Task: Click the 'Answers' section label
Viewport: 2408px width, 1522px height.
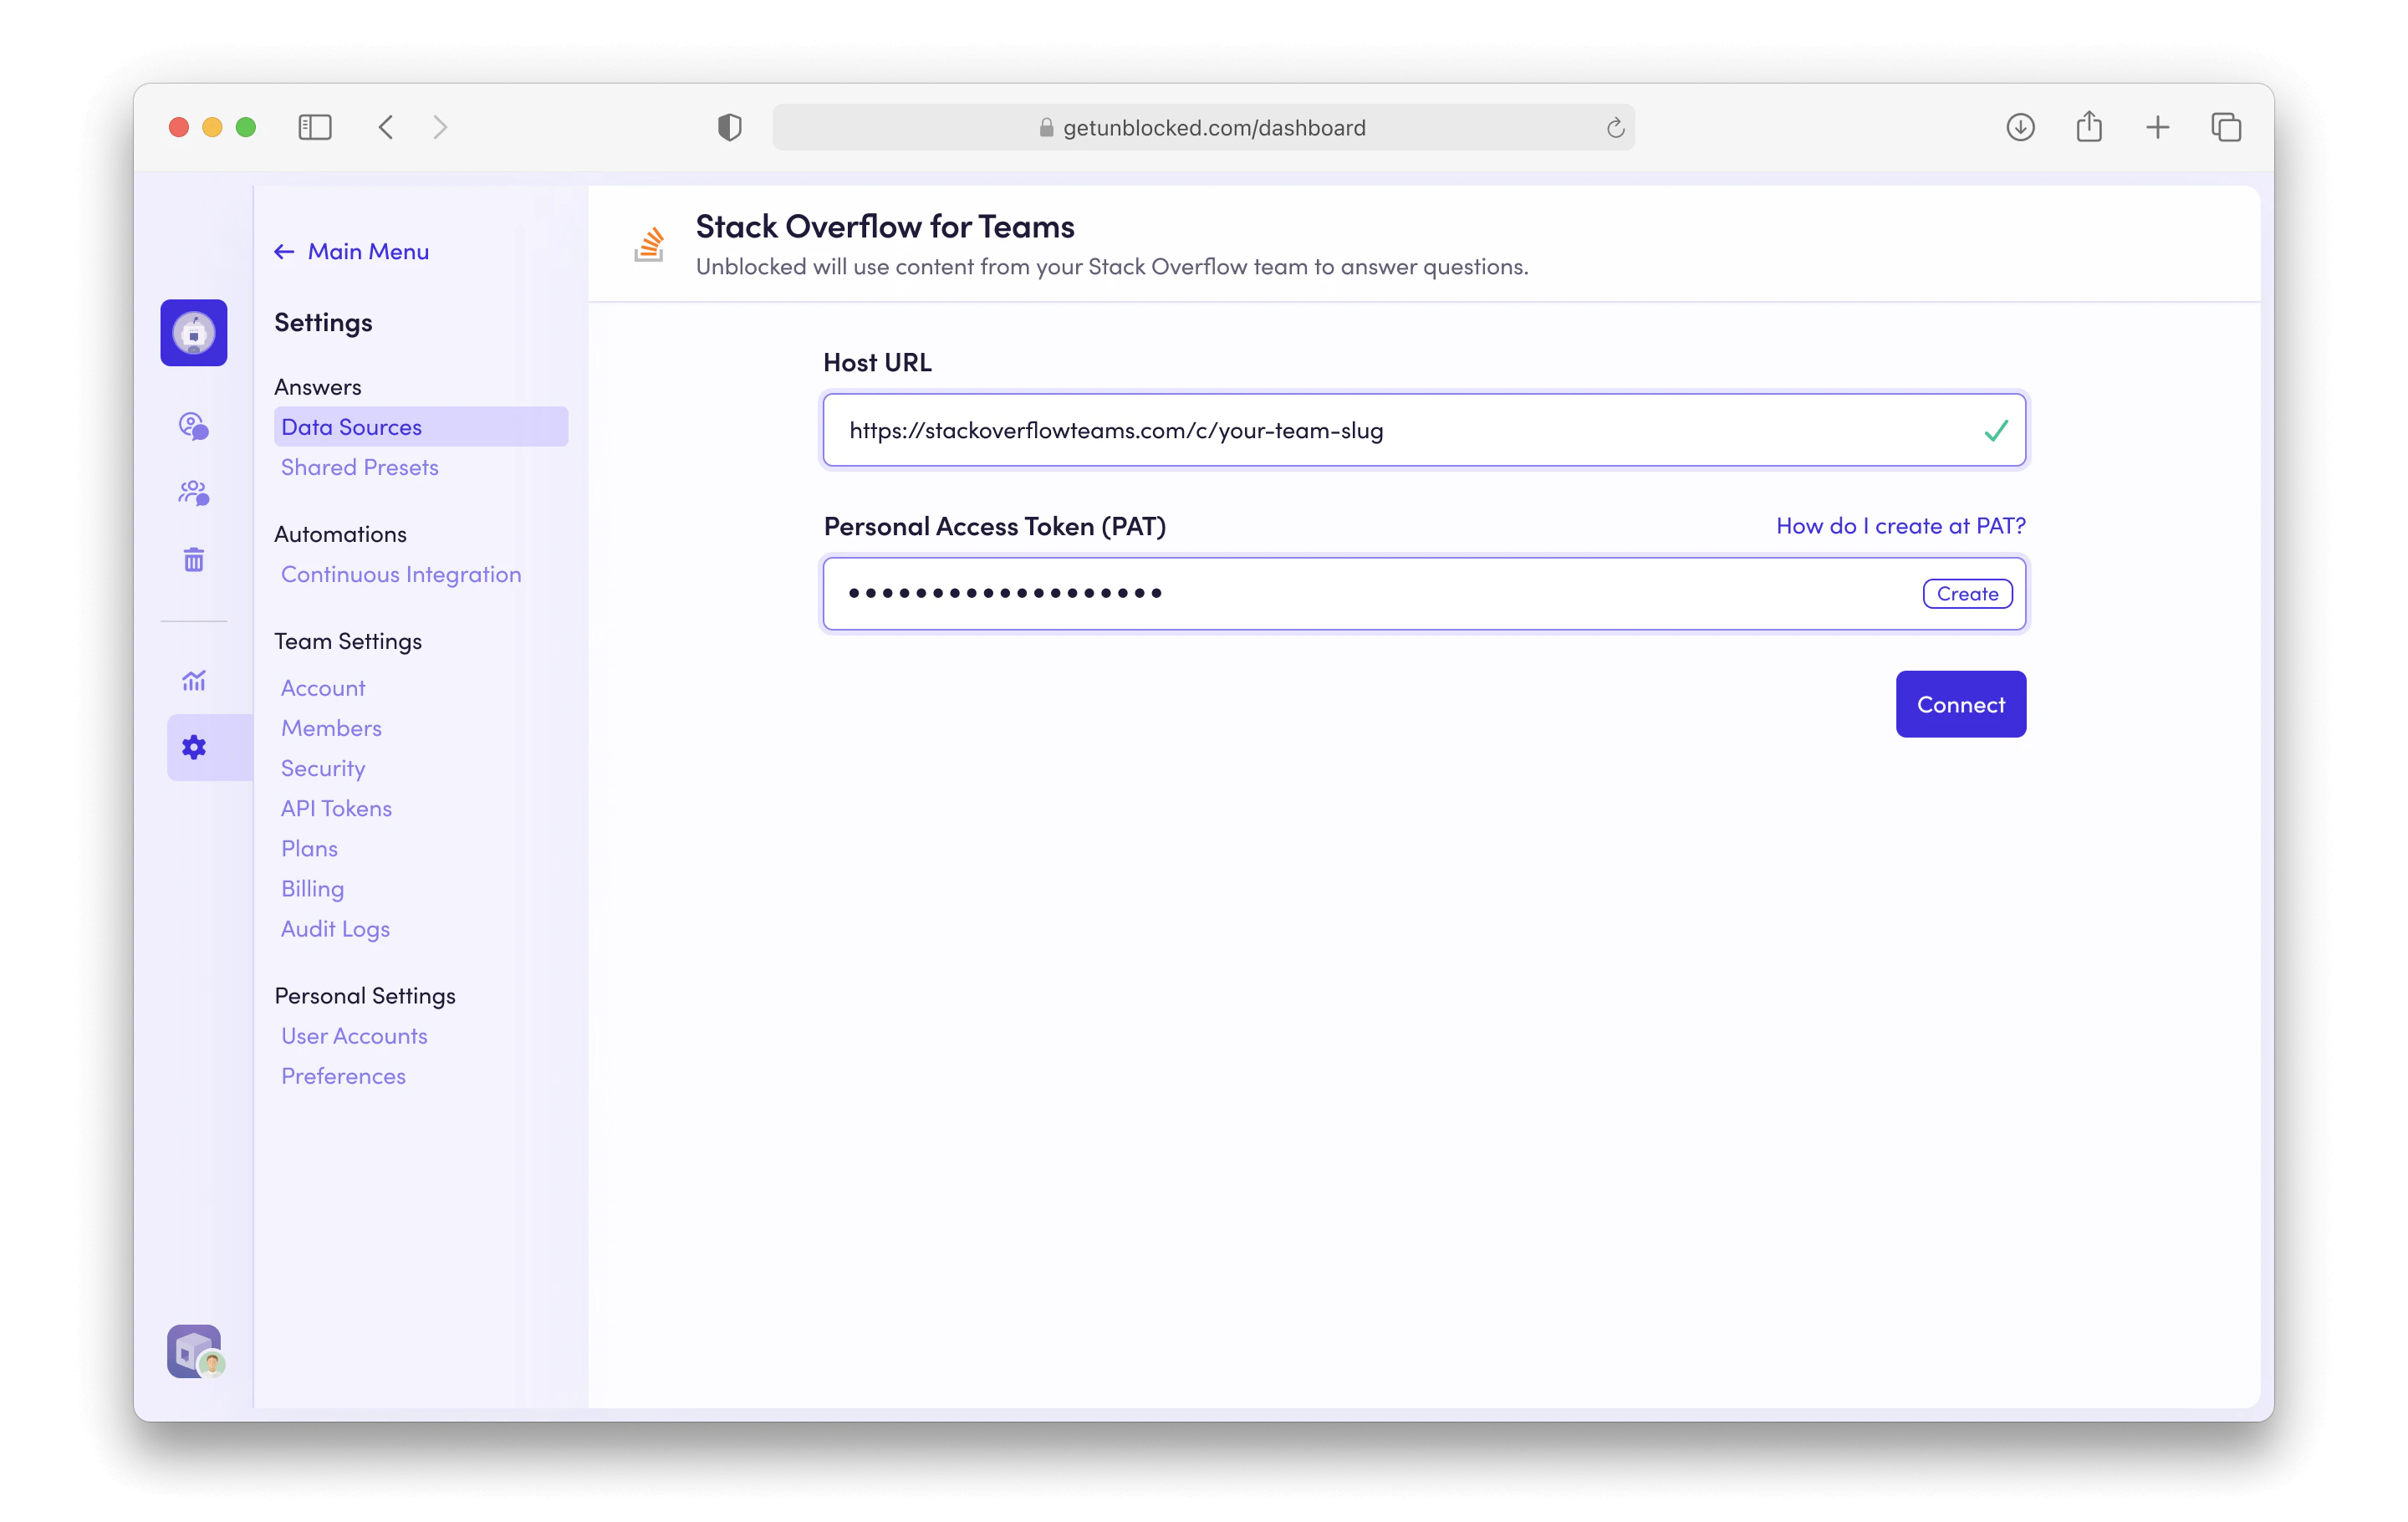Action: tap(318, 387)
